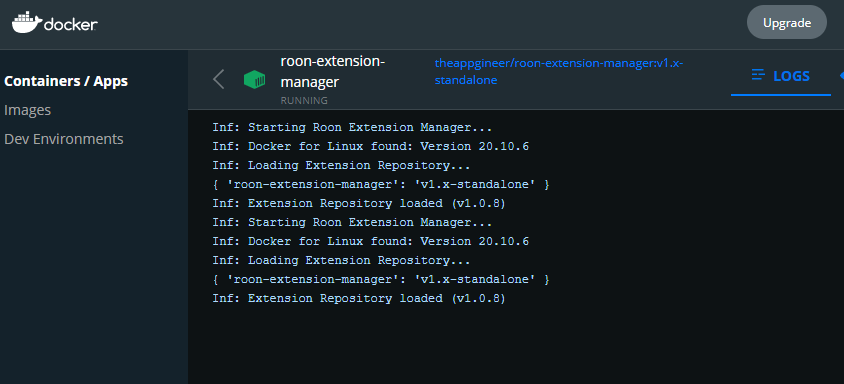Open the LOGS tab
This screenshot has height=384, width=844.
click(780, 76)
